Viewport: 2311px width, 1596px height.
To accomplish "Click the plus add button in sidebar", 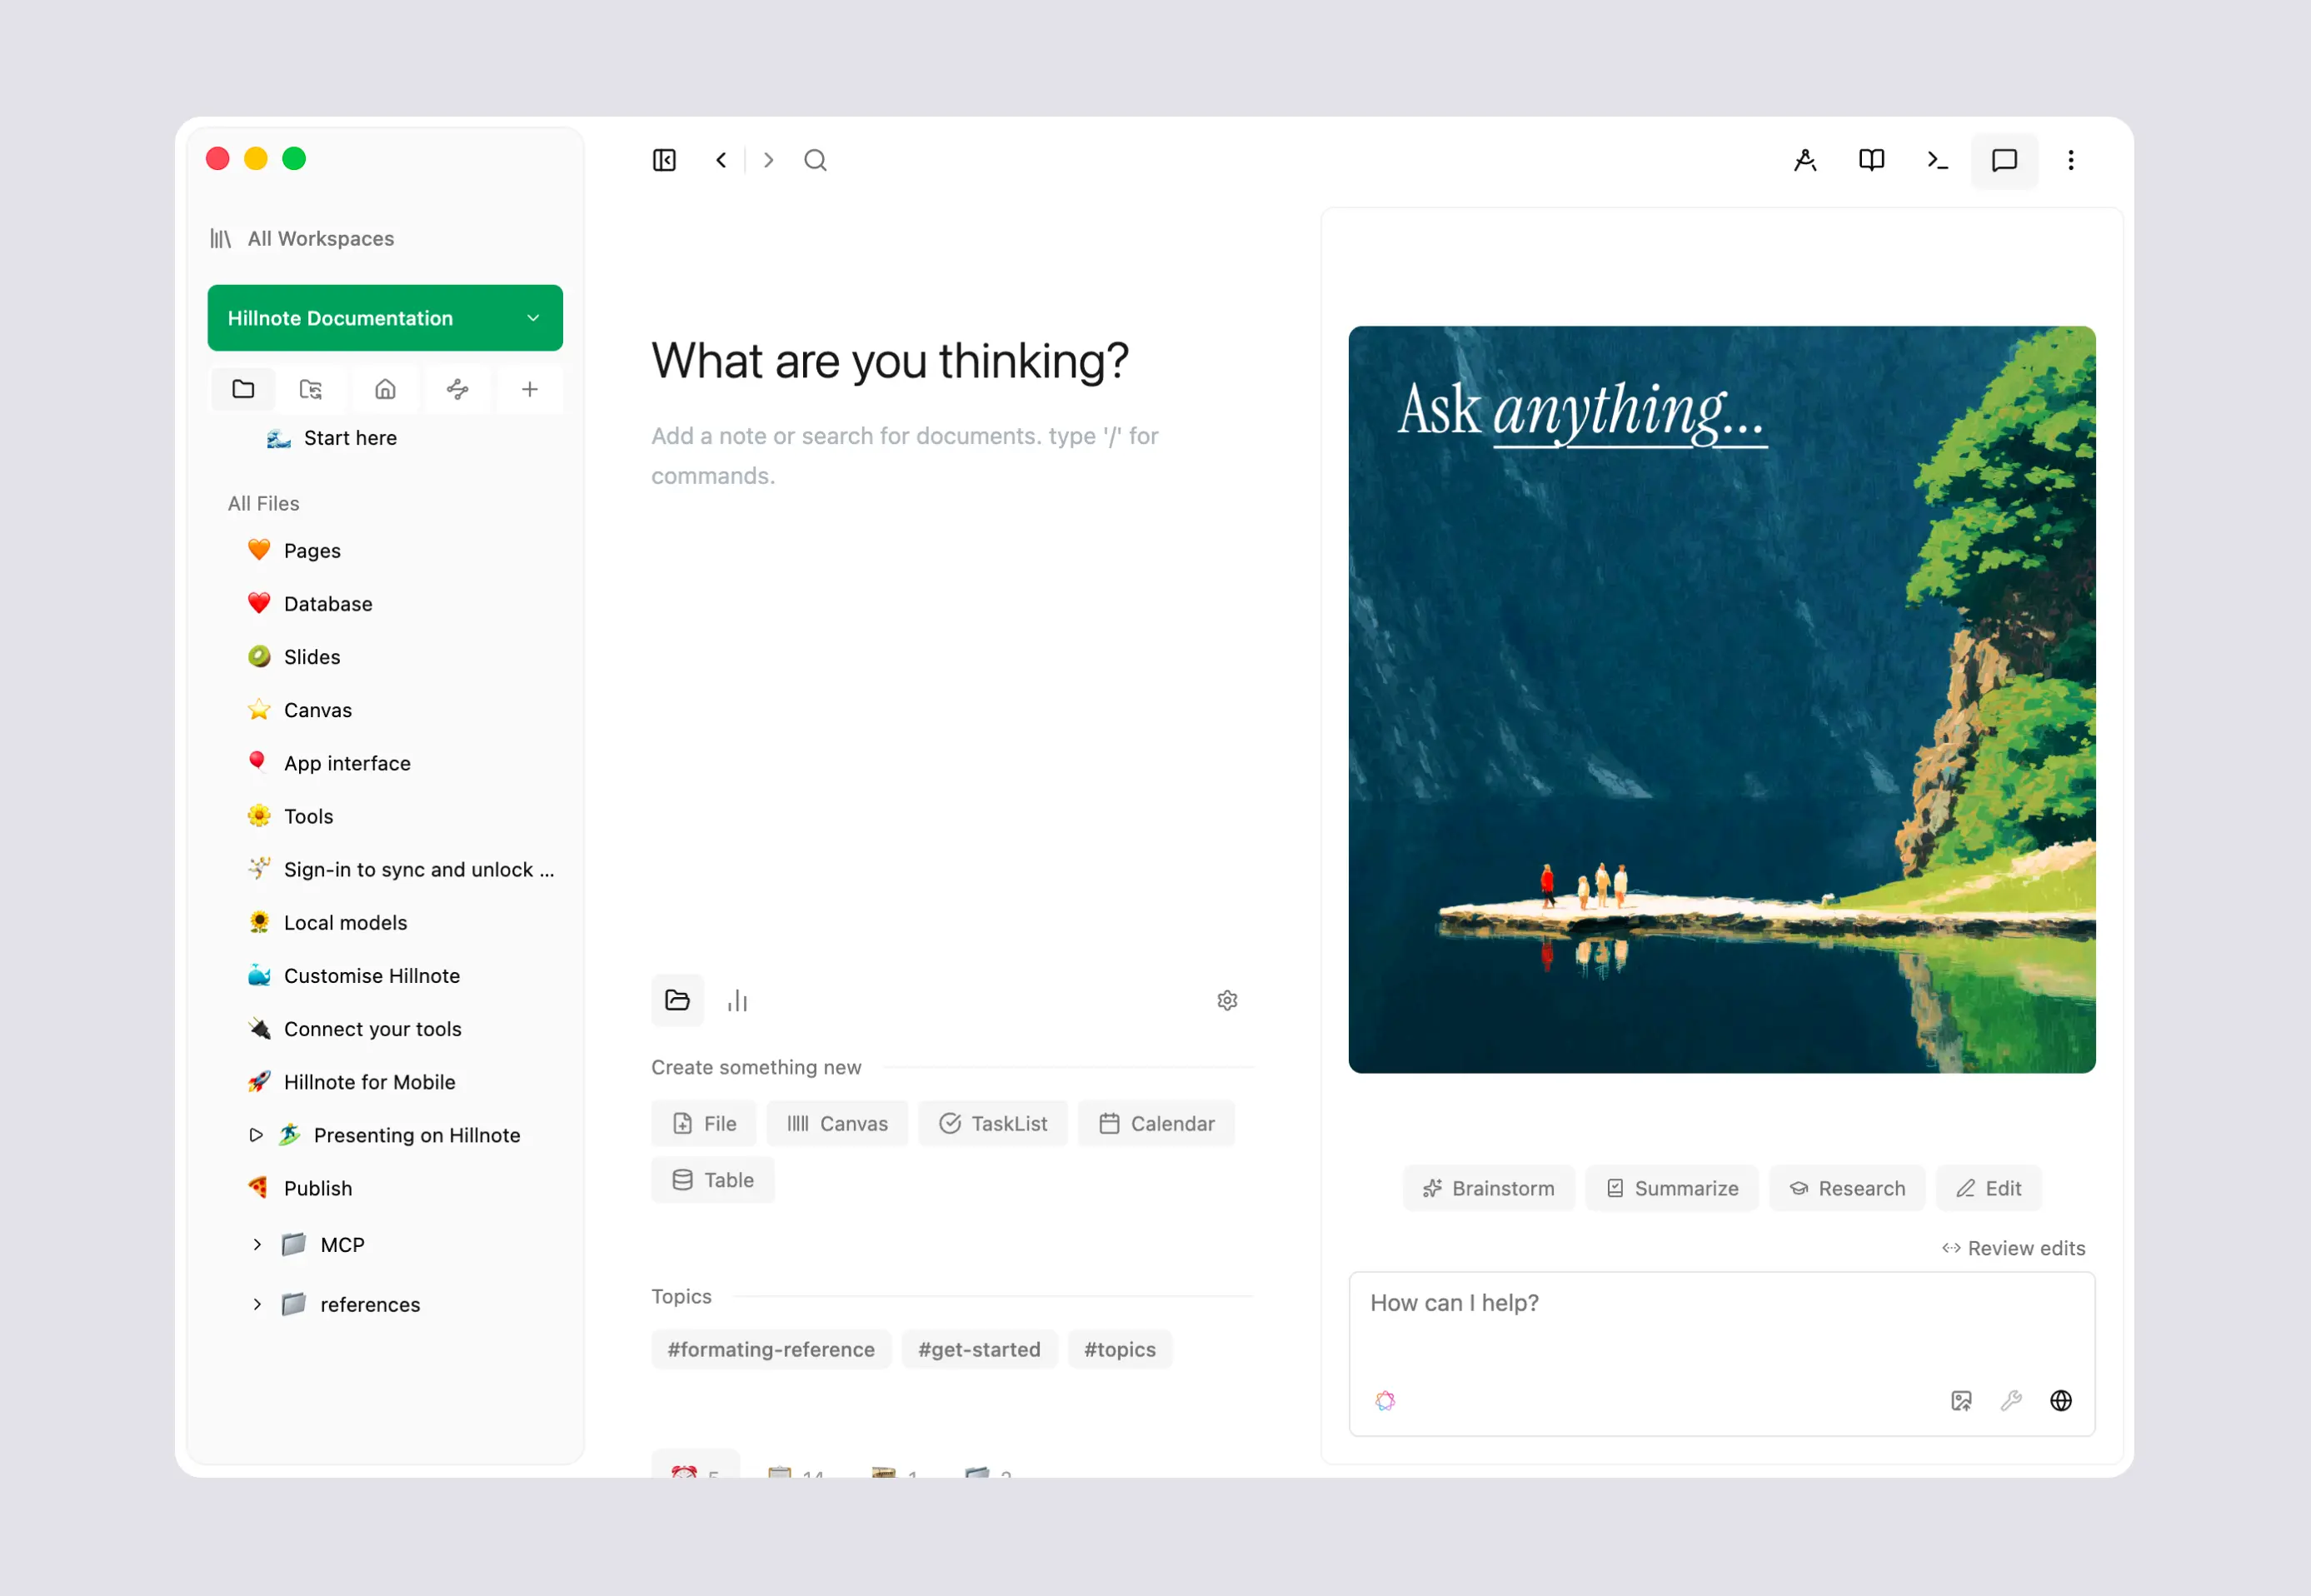I will [530, 389].
